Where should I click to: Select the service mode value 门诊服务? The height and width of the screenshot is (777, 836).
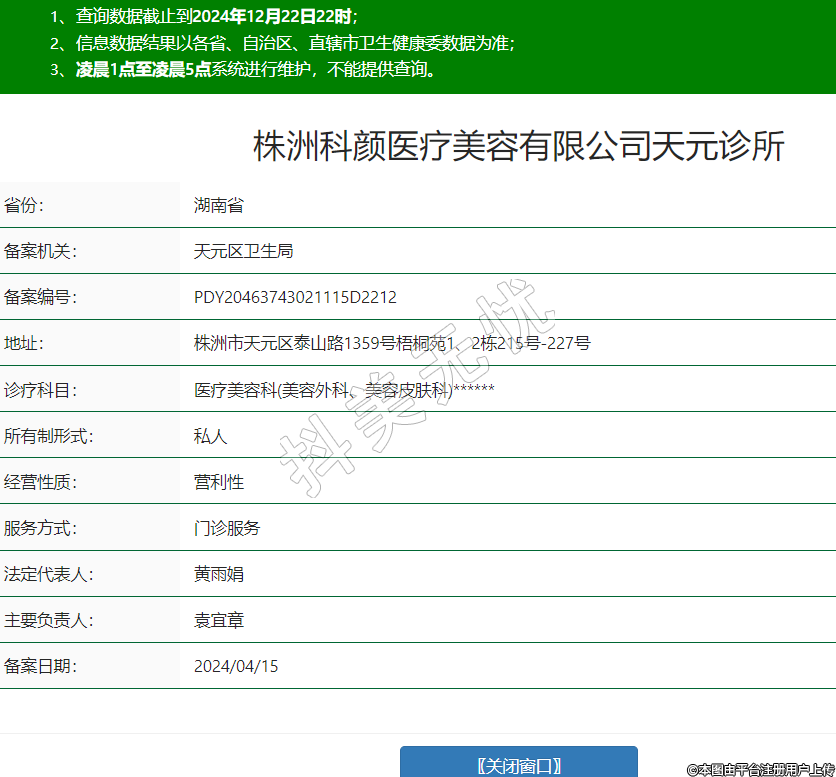point(227,528)
